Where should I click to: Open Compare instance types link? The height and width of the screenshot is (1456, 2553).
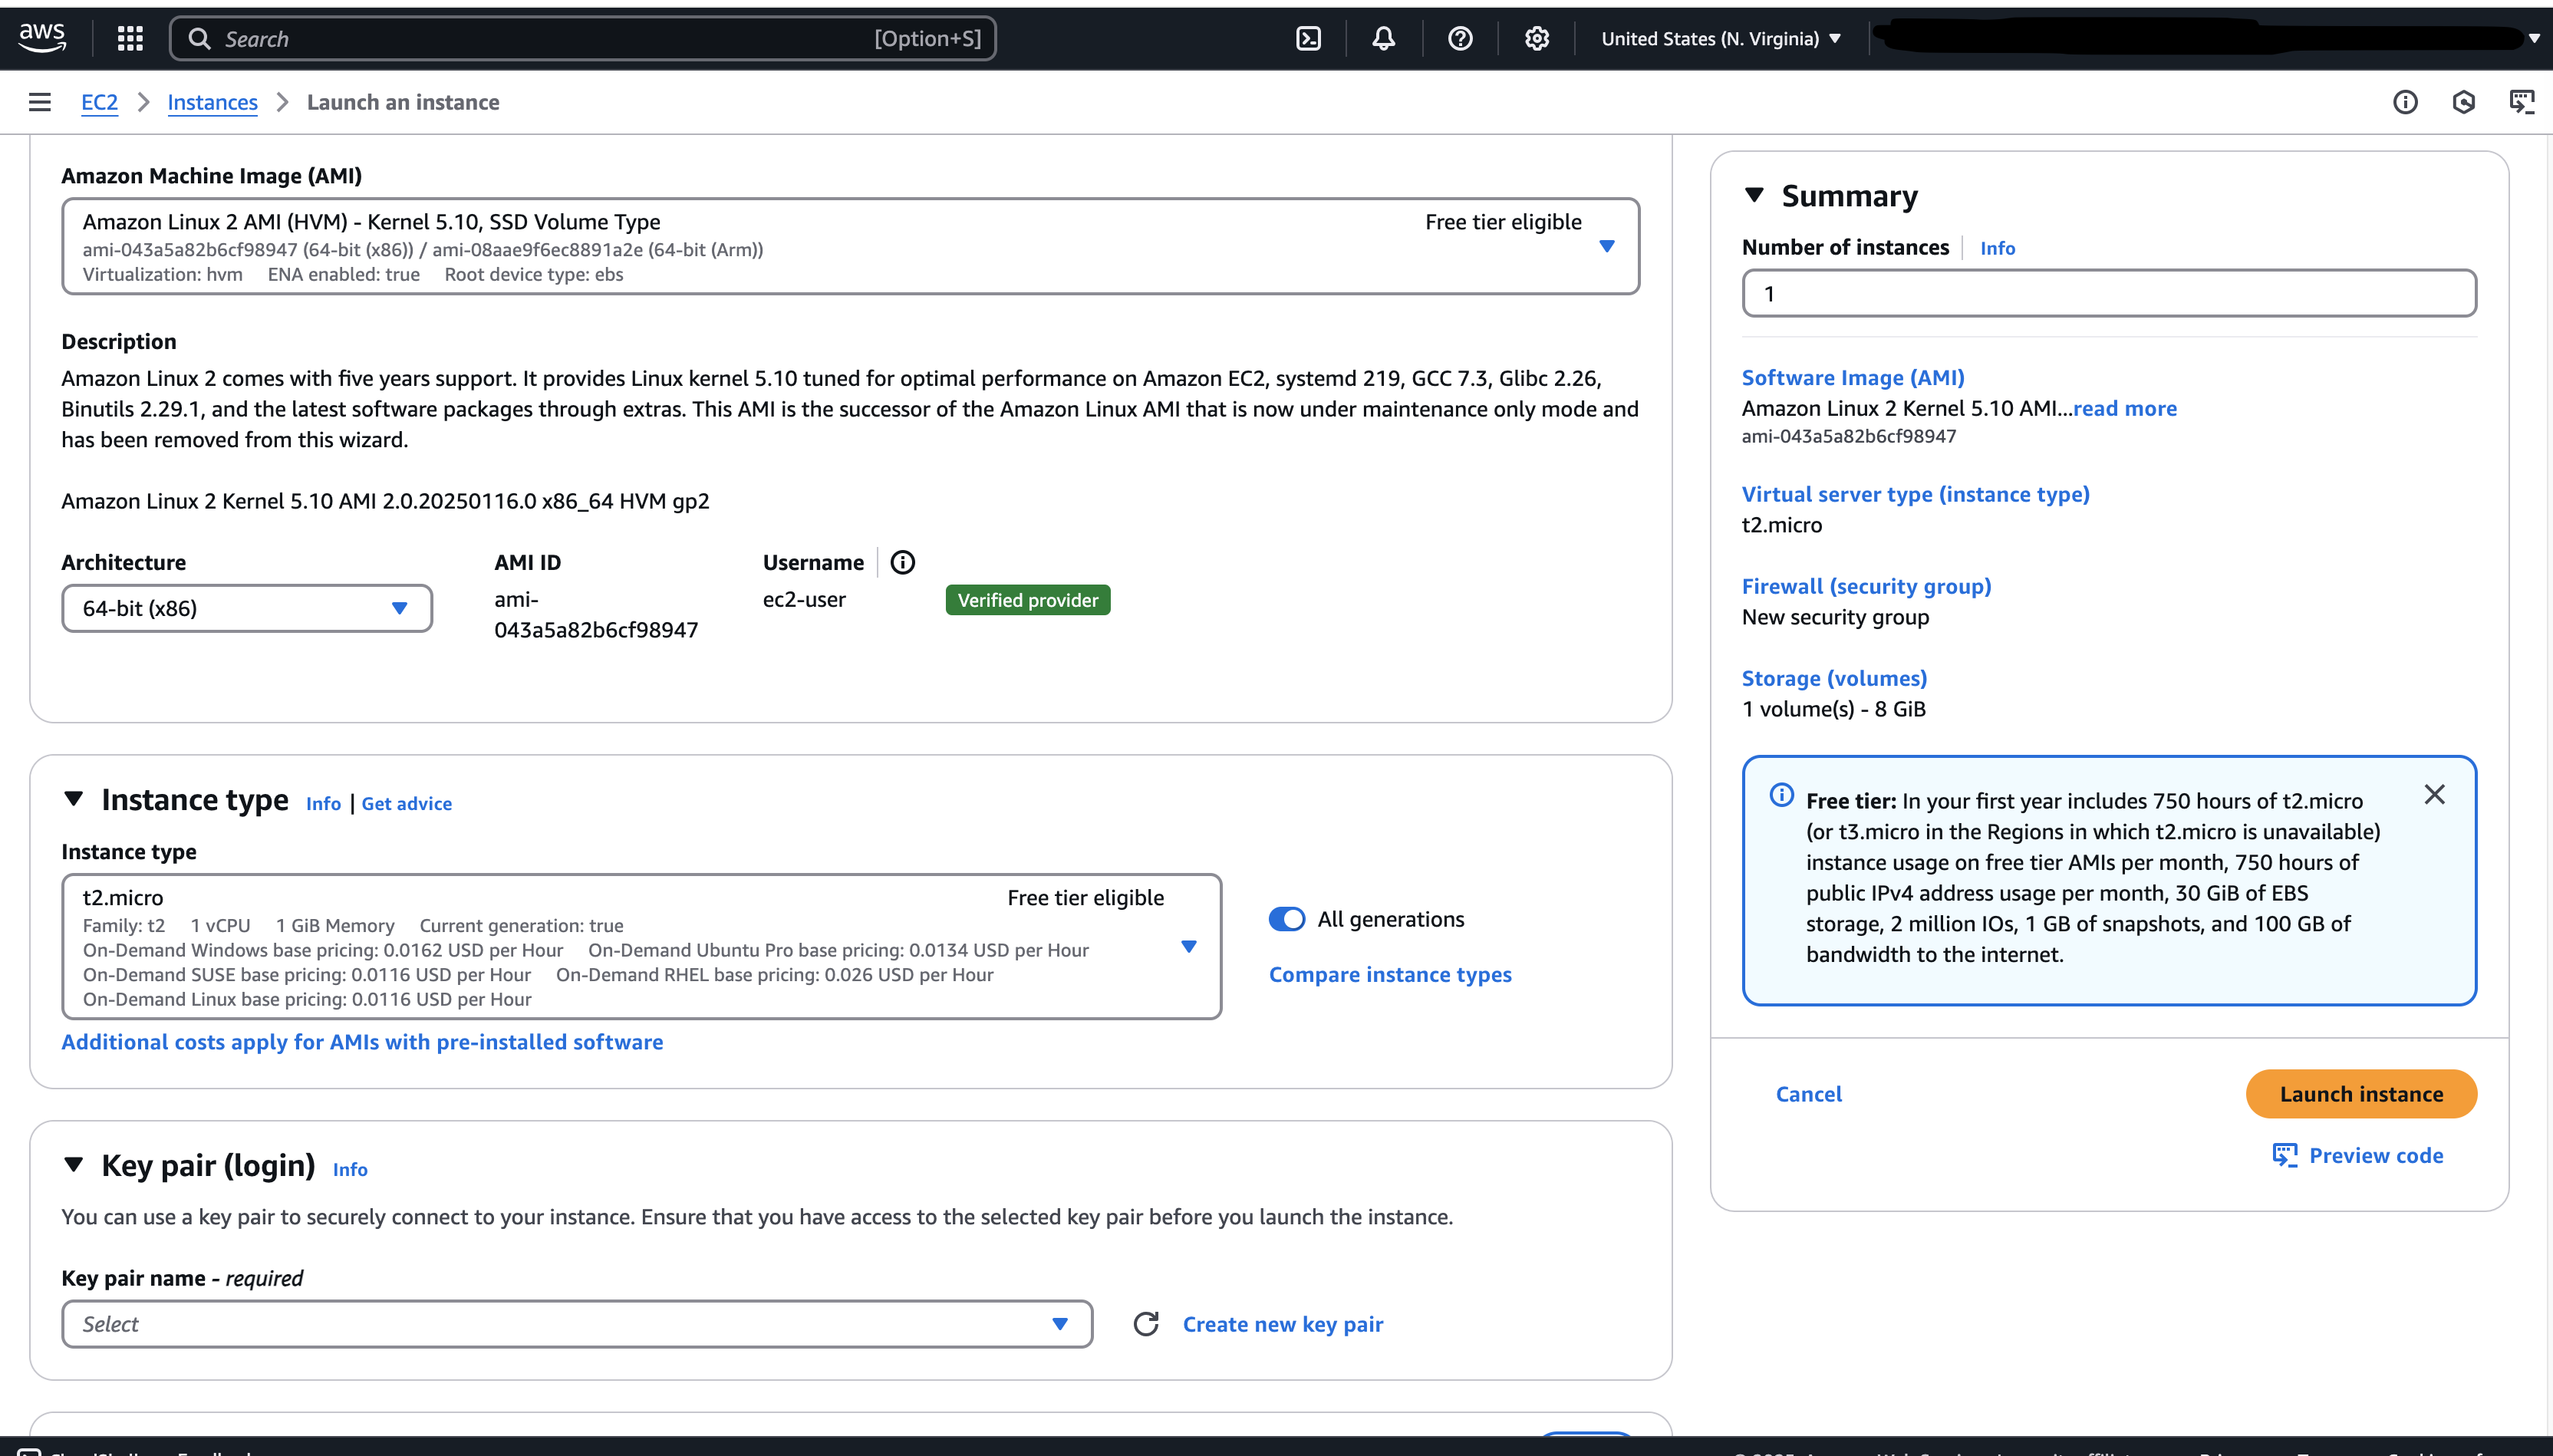[x=1390, y=974]
